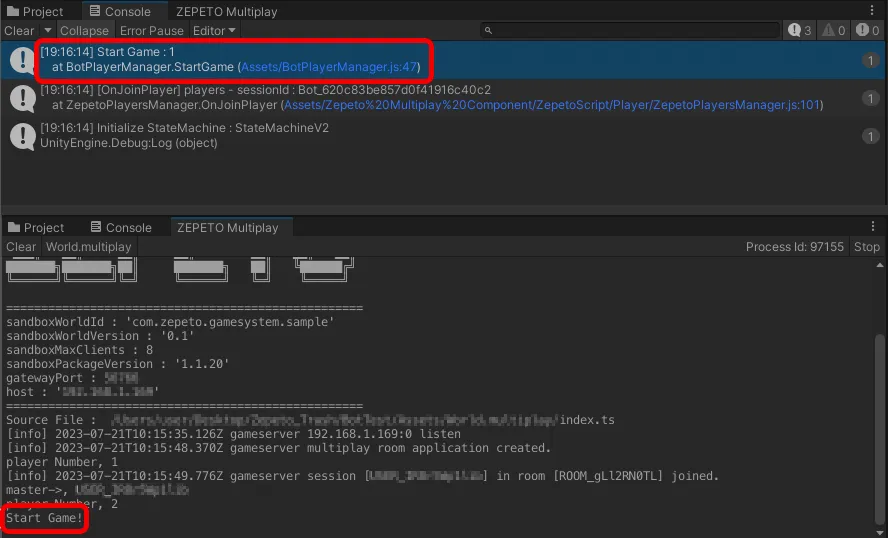Toggle error message filter showing 0

tap(868, 31)
